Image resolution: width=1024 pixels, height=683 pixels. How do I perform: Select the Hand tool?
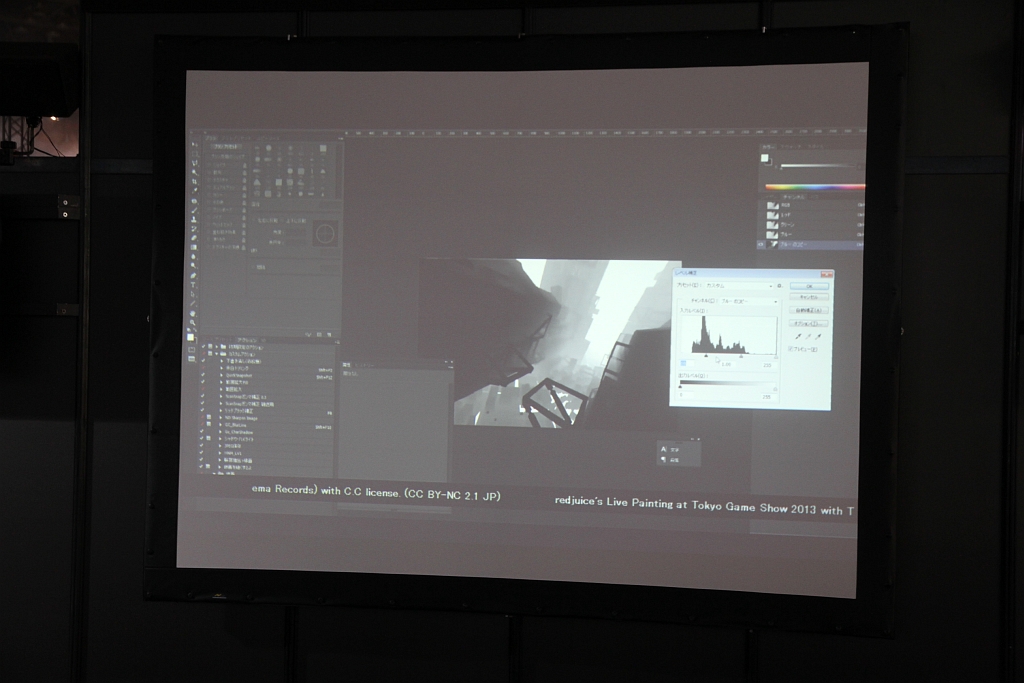click(x=193, y=313)
